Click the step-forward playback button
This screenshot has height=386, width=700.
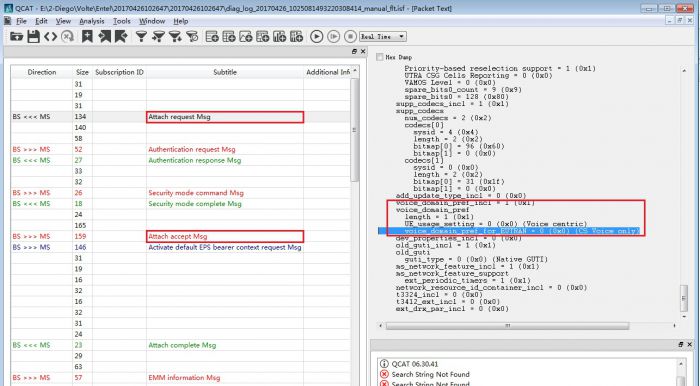tap(333, 37)
